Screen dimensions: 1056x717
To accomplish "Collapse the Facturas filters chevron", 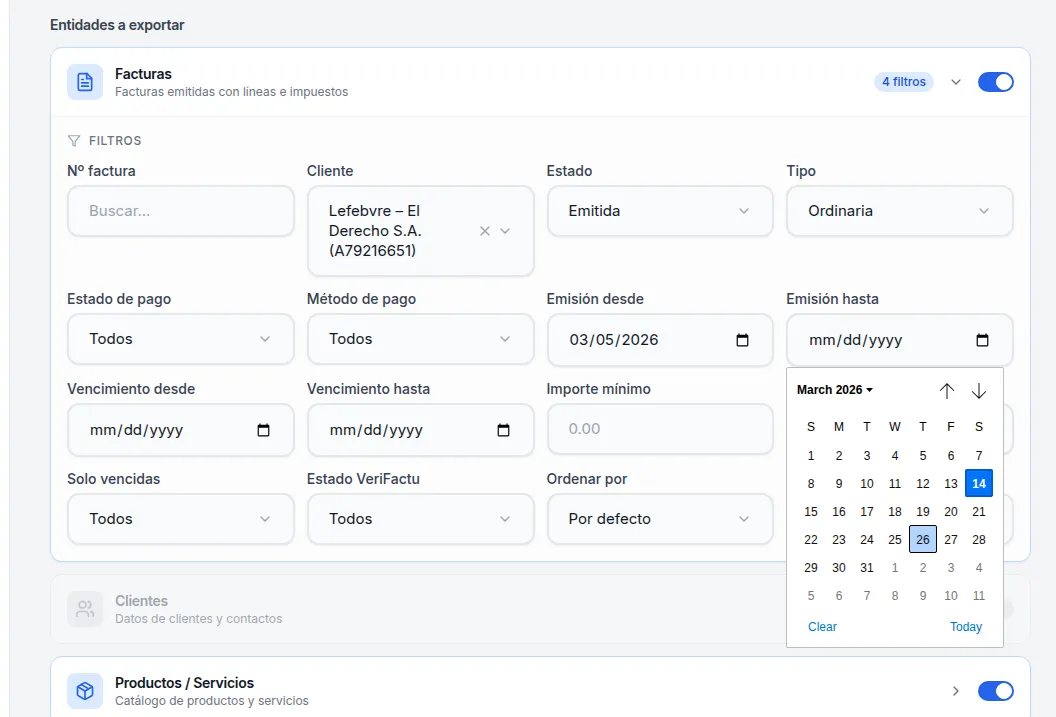I will pos(956,82).
